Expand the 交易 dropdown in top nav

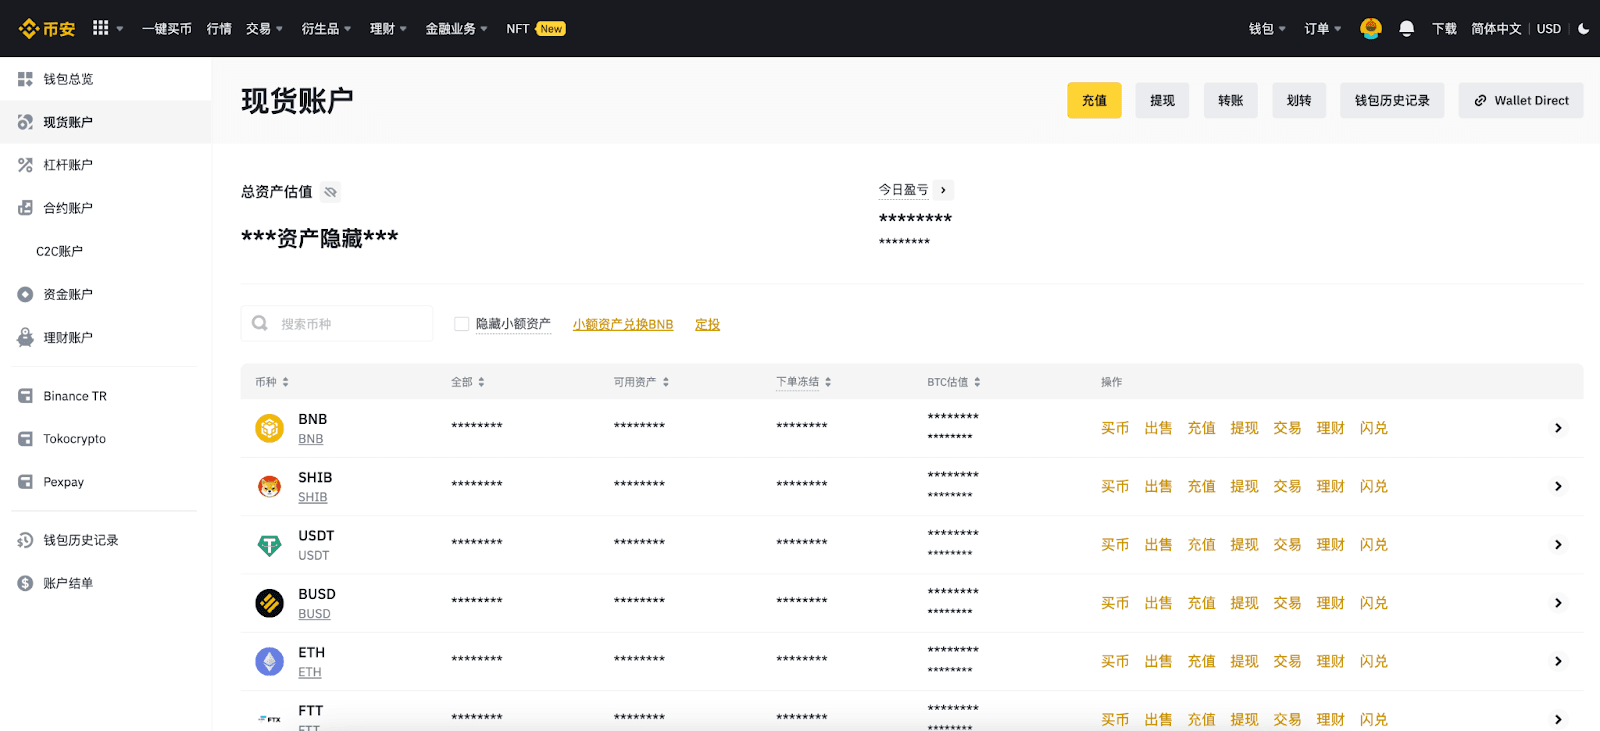pyautogui.click(x=265, y=29)
